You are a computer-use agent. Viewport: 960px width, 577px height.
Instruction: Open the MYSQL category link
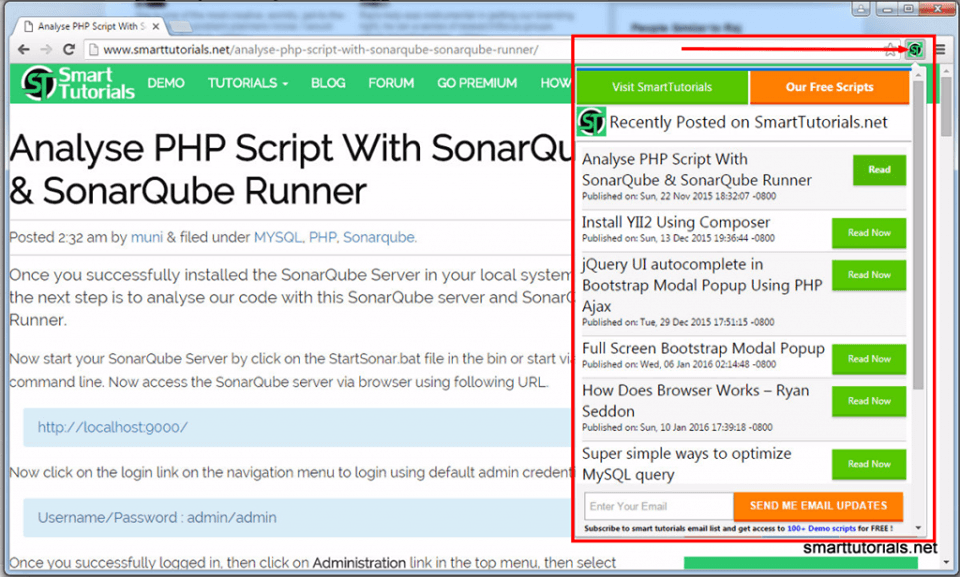278,237
